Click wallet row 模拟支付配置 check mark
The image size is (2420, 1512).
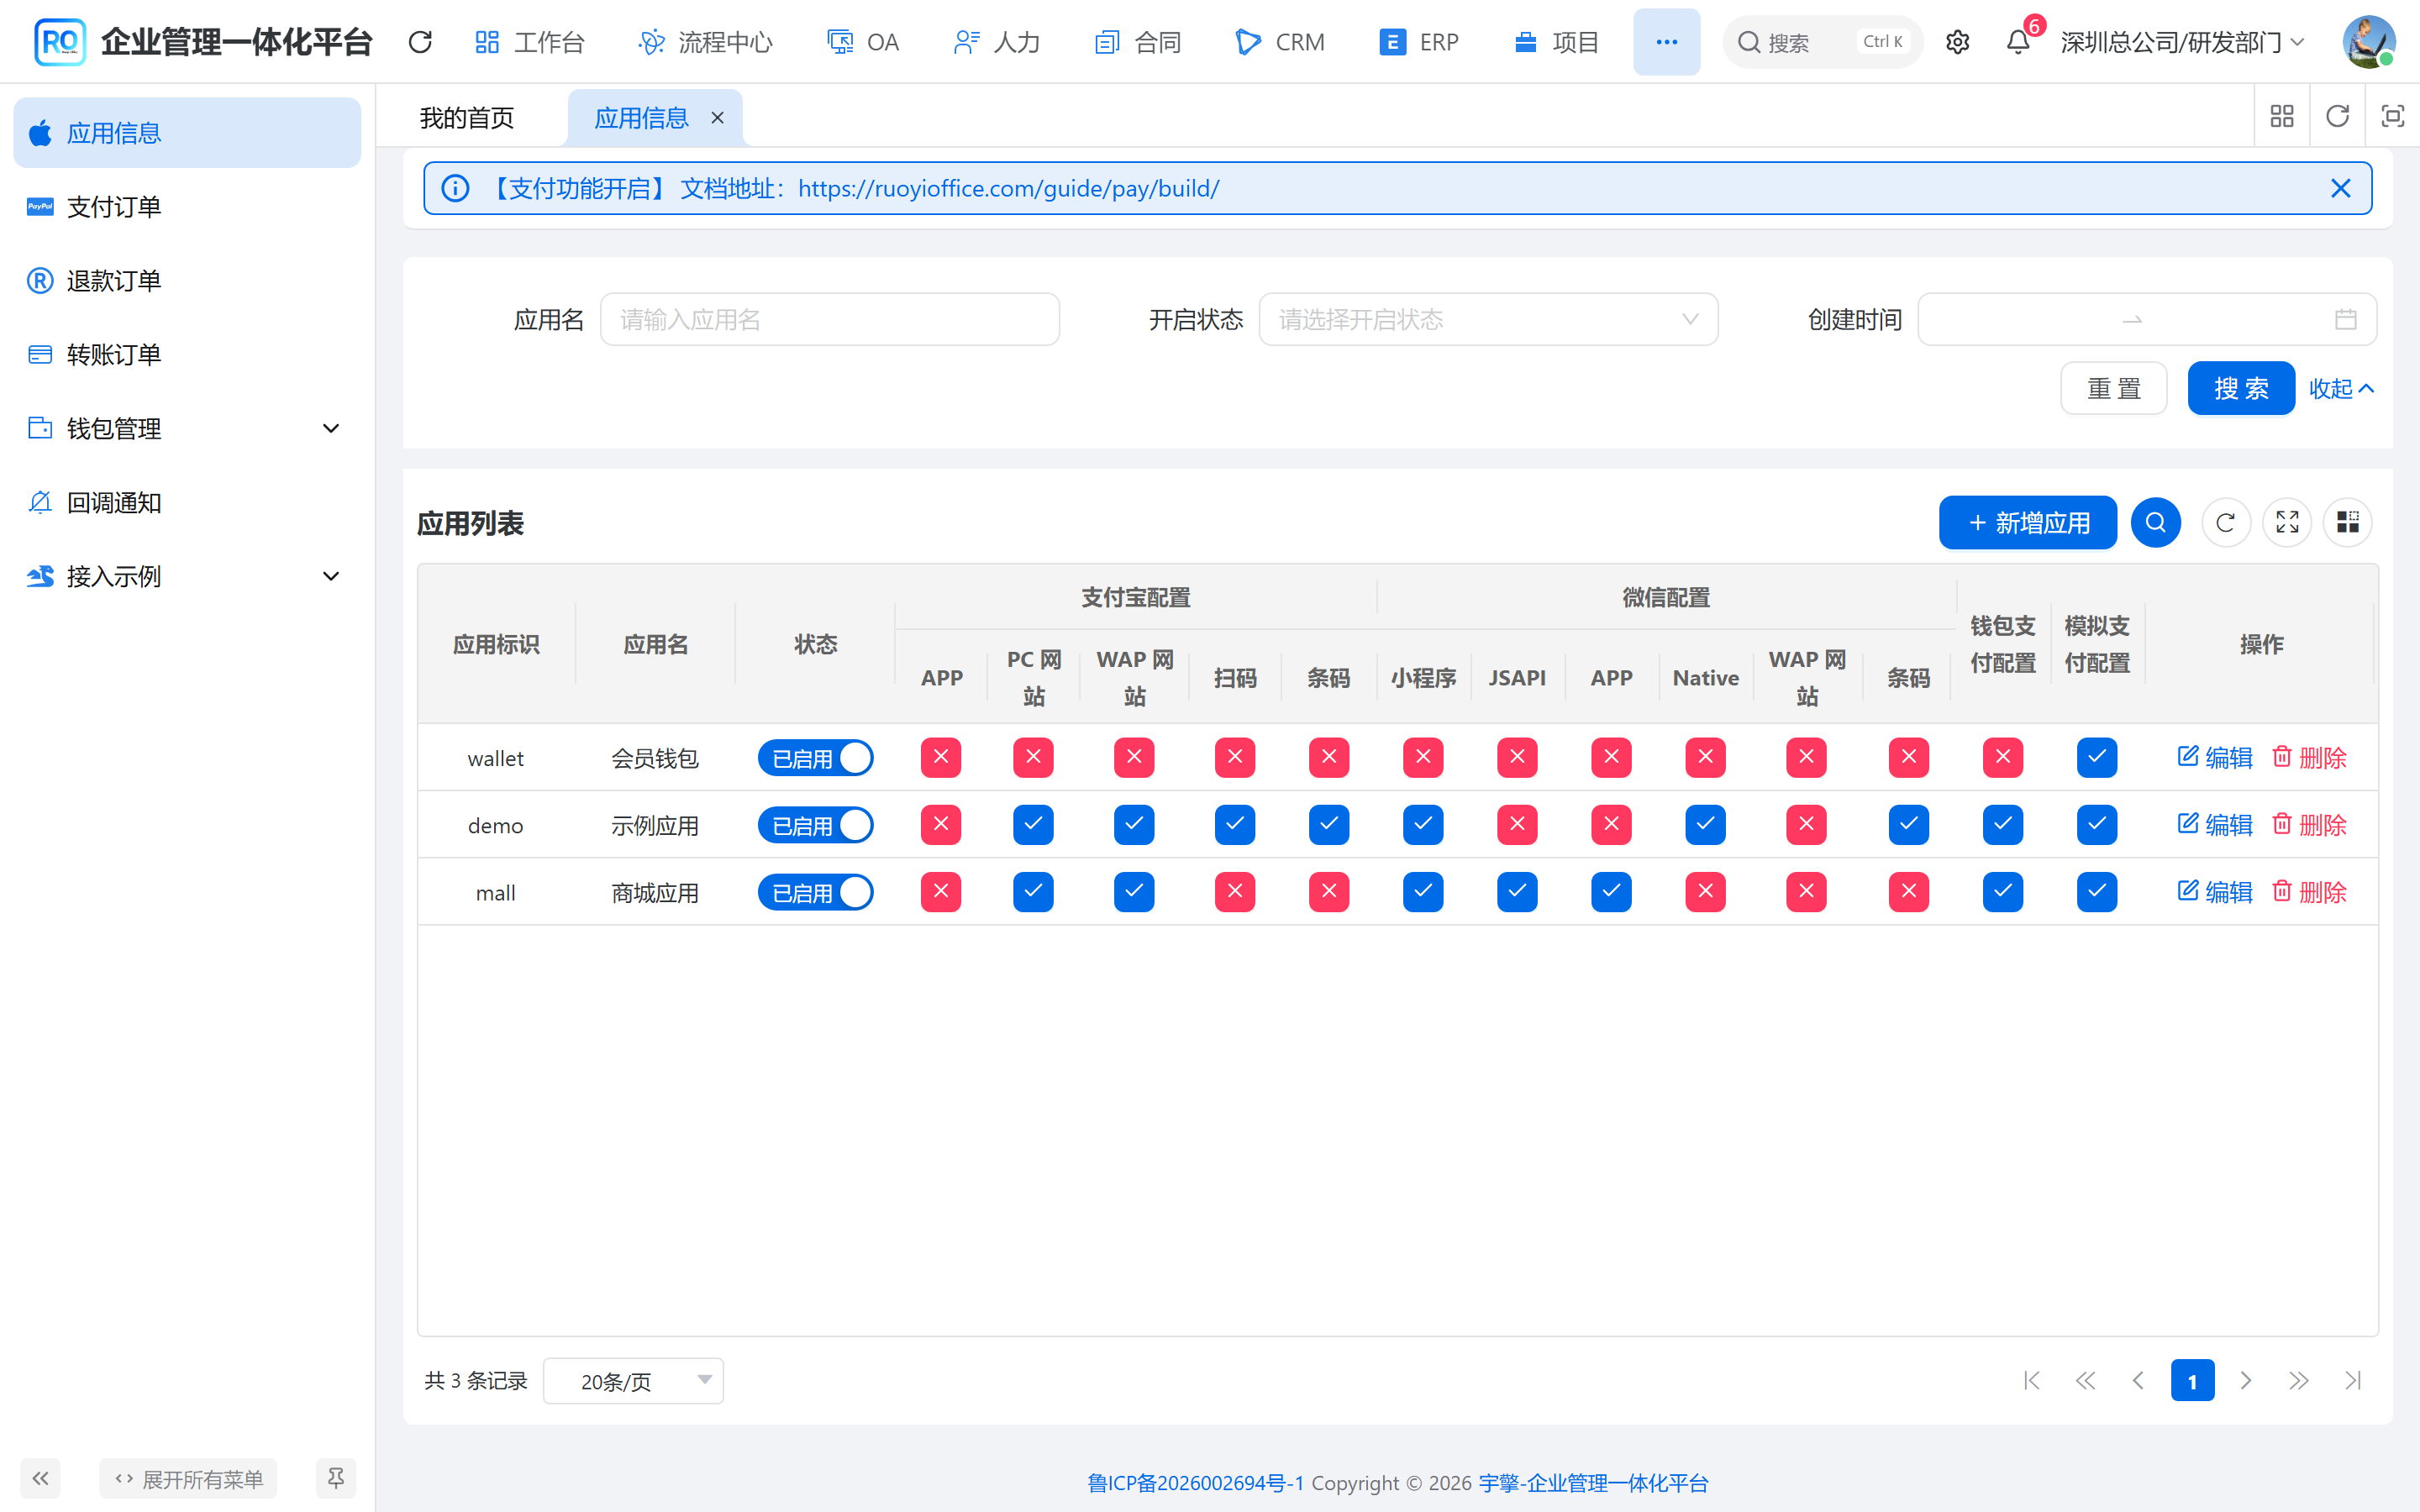pos(2096,757)
